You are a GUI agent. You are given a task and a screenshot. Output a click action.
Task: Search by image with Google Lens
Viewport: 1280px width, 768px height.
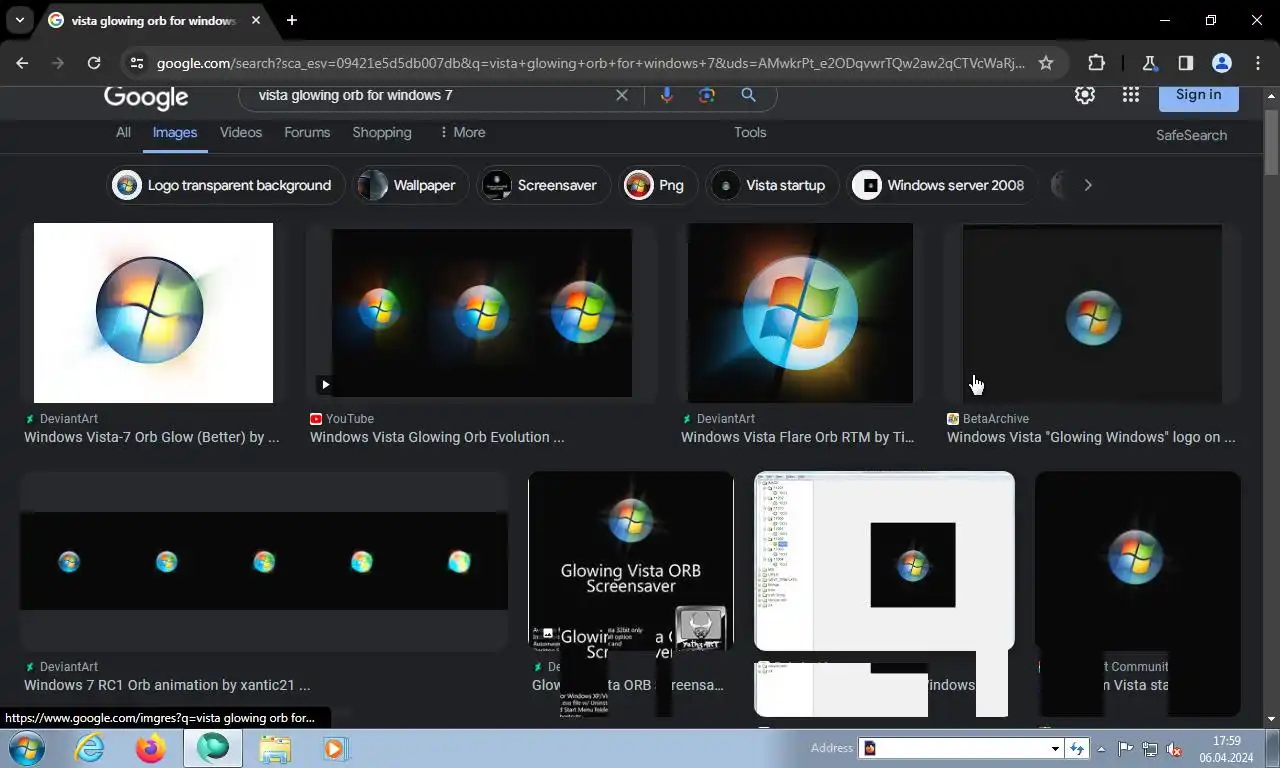(707, 95)
